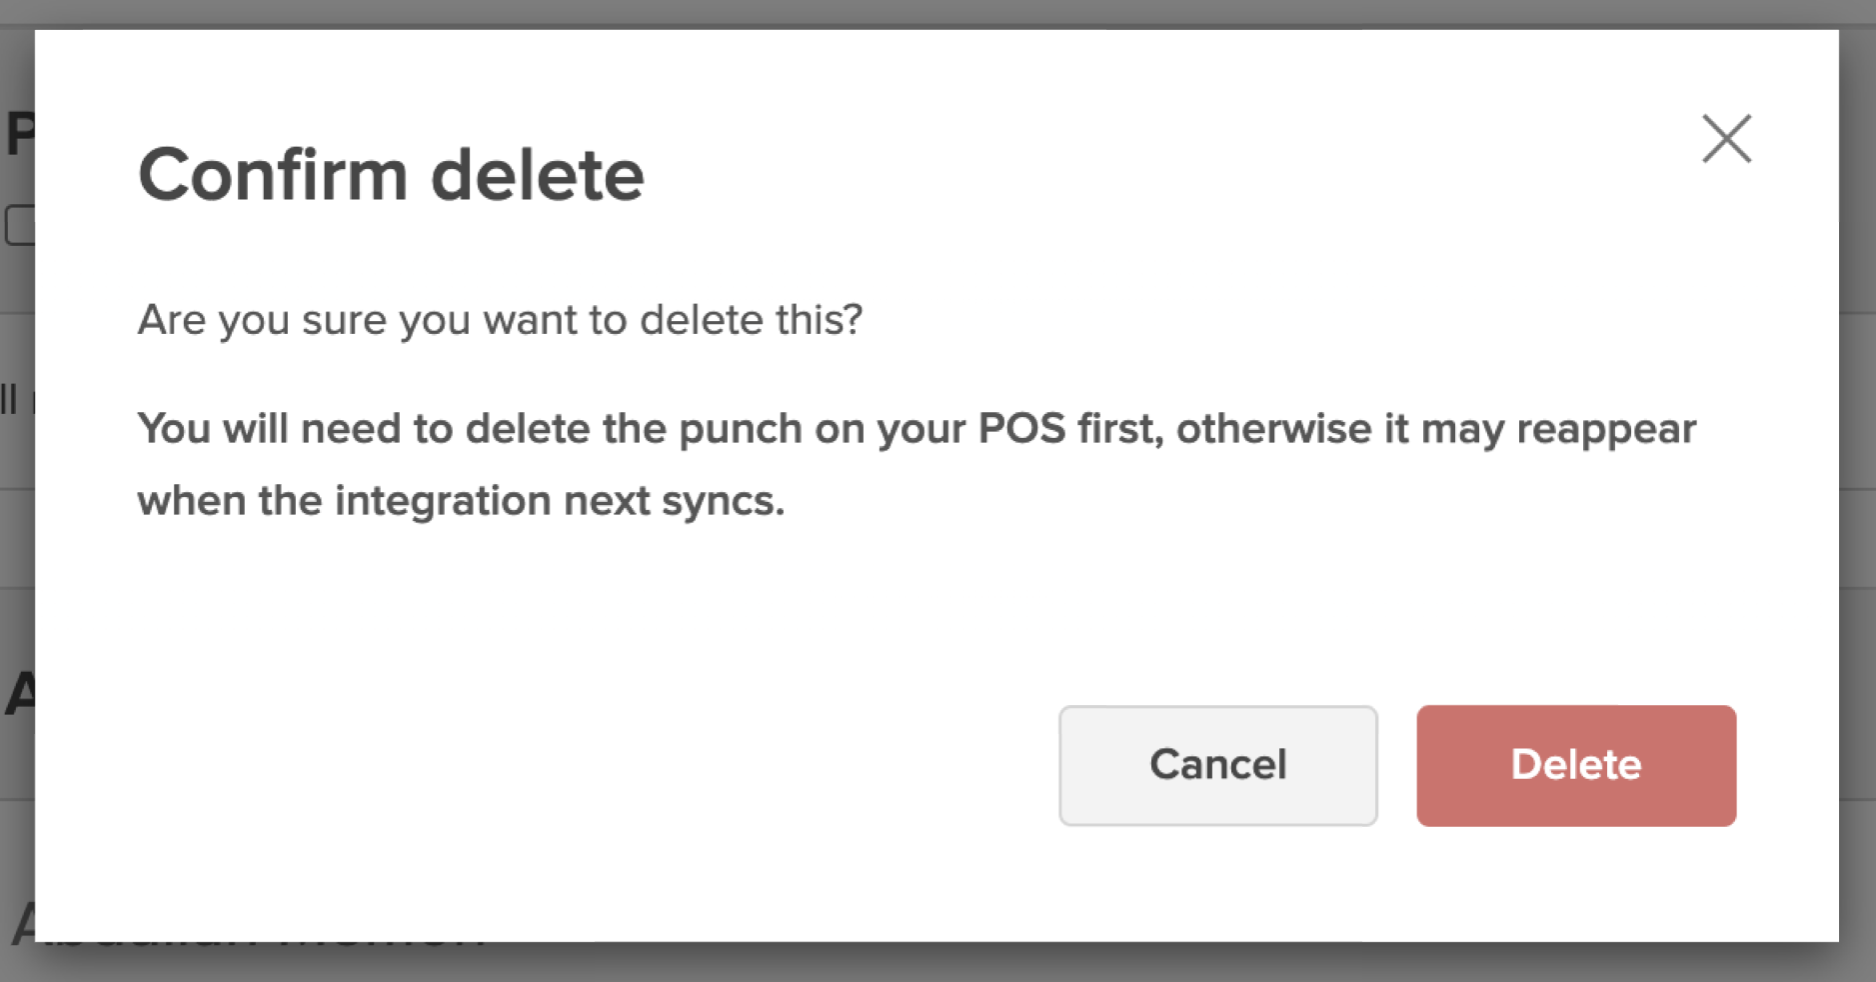Viewport: 1876px width, 982px height.
Task: Dismiss the dialog via Cancel button
Action: pos(1218,765)
